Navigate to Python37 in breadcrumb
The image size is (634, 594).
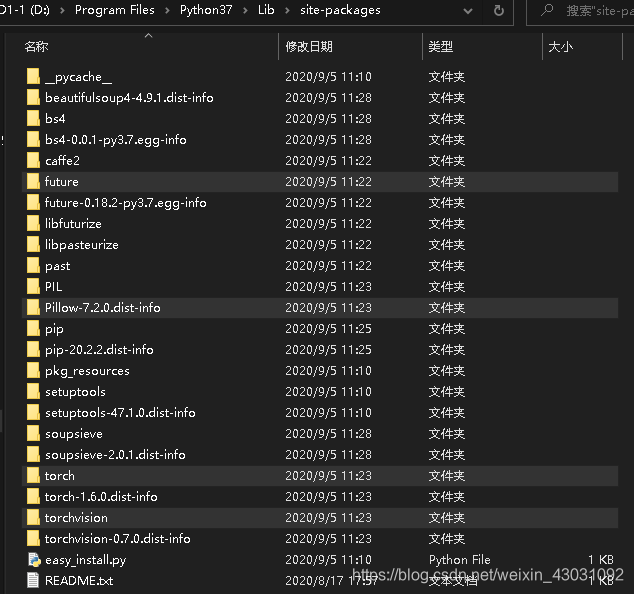tap(206, 10)
